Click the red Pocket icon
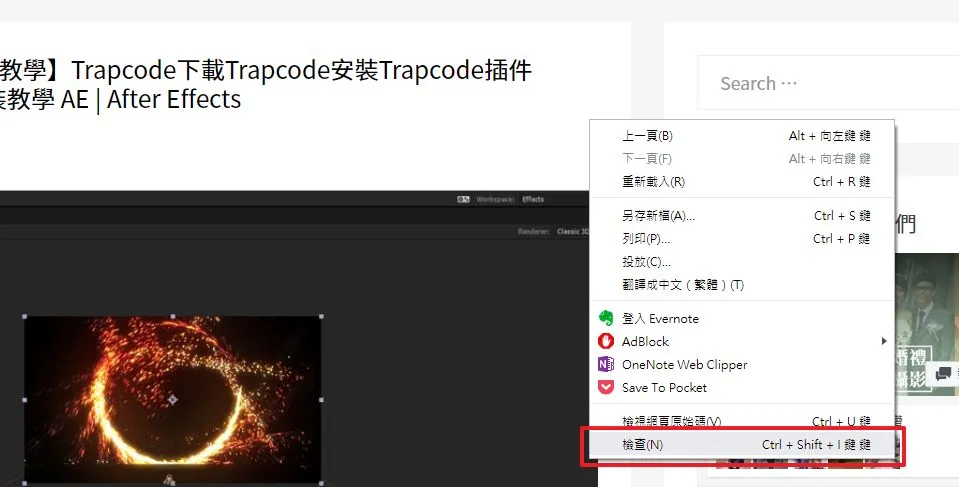This screenshot has width=959, height=487. coord(605,387)
